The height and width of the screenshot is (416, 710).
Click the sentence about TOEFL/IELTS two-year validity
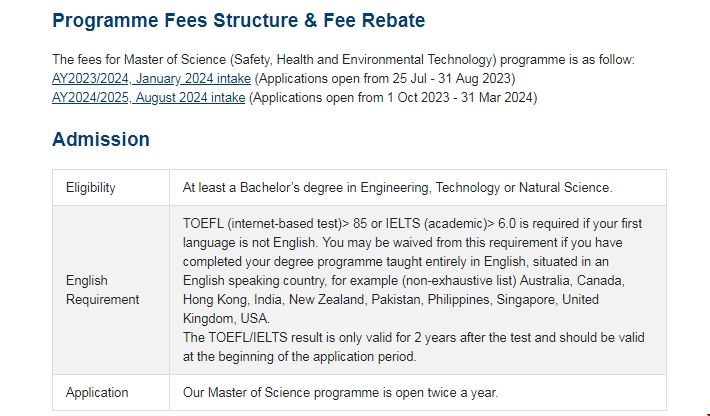tap(406, 337)
